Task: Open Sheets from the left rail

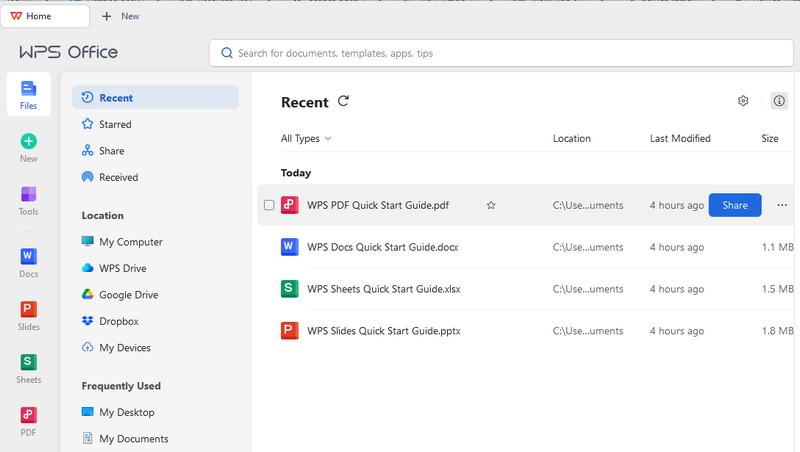Action: coord(29,369)
